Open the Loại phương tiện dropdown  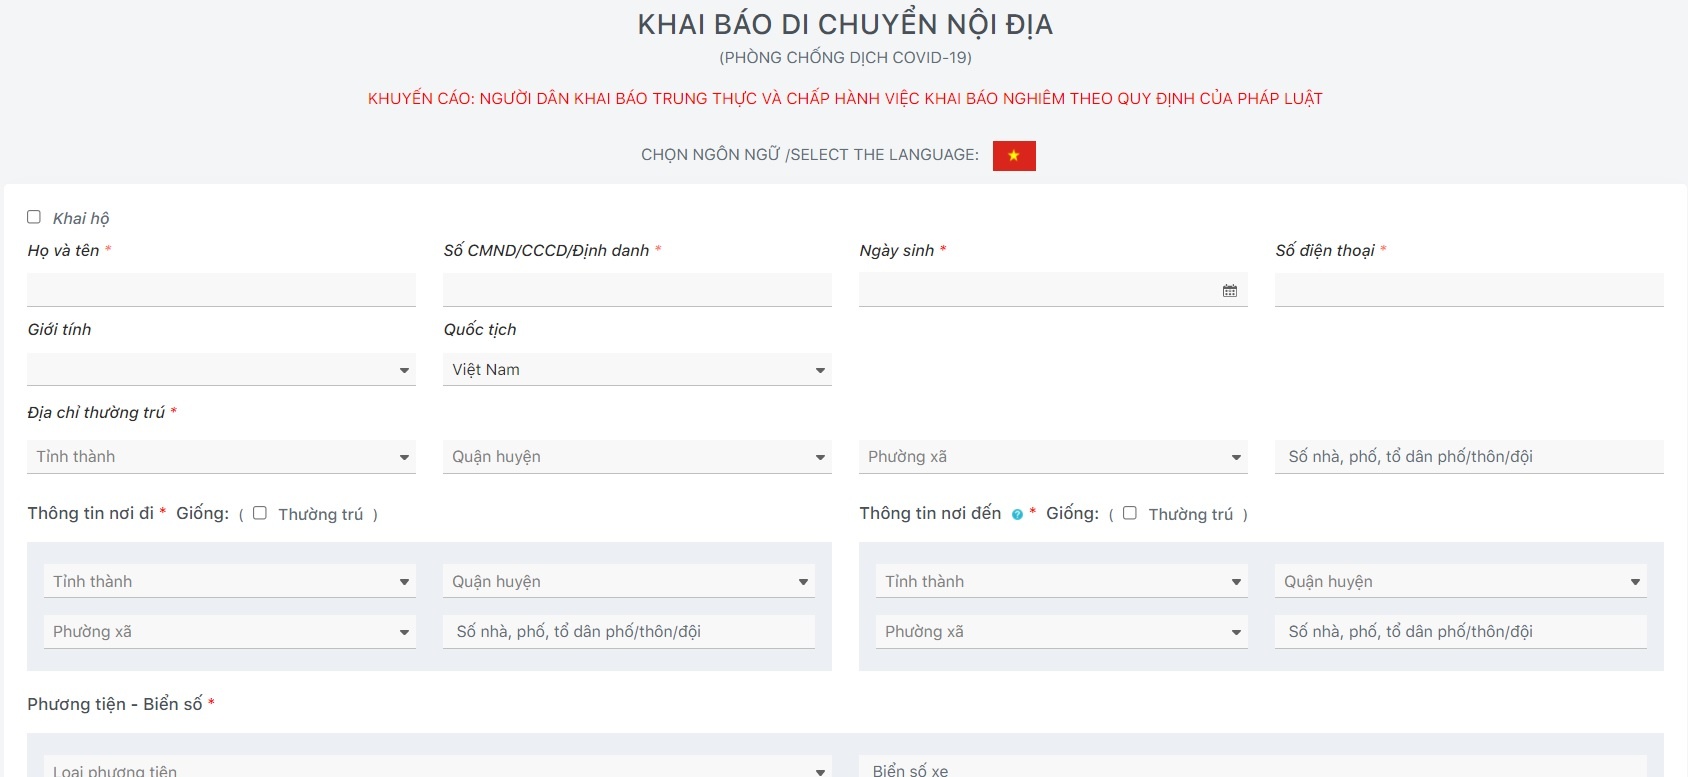point(437,768)
